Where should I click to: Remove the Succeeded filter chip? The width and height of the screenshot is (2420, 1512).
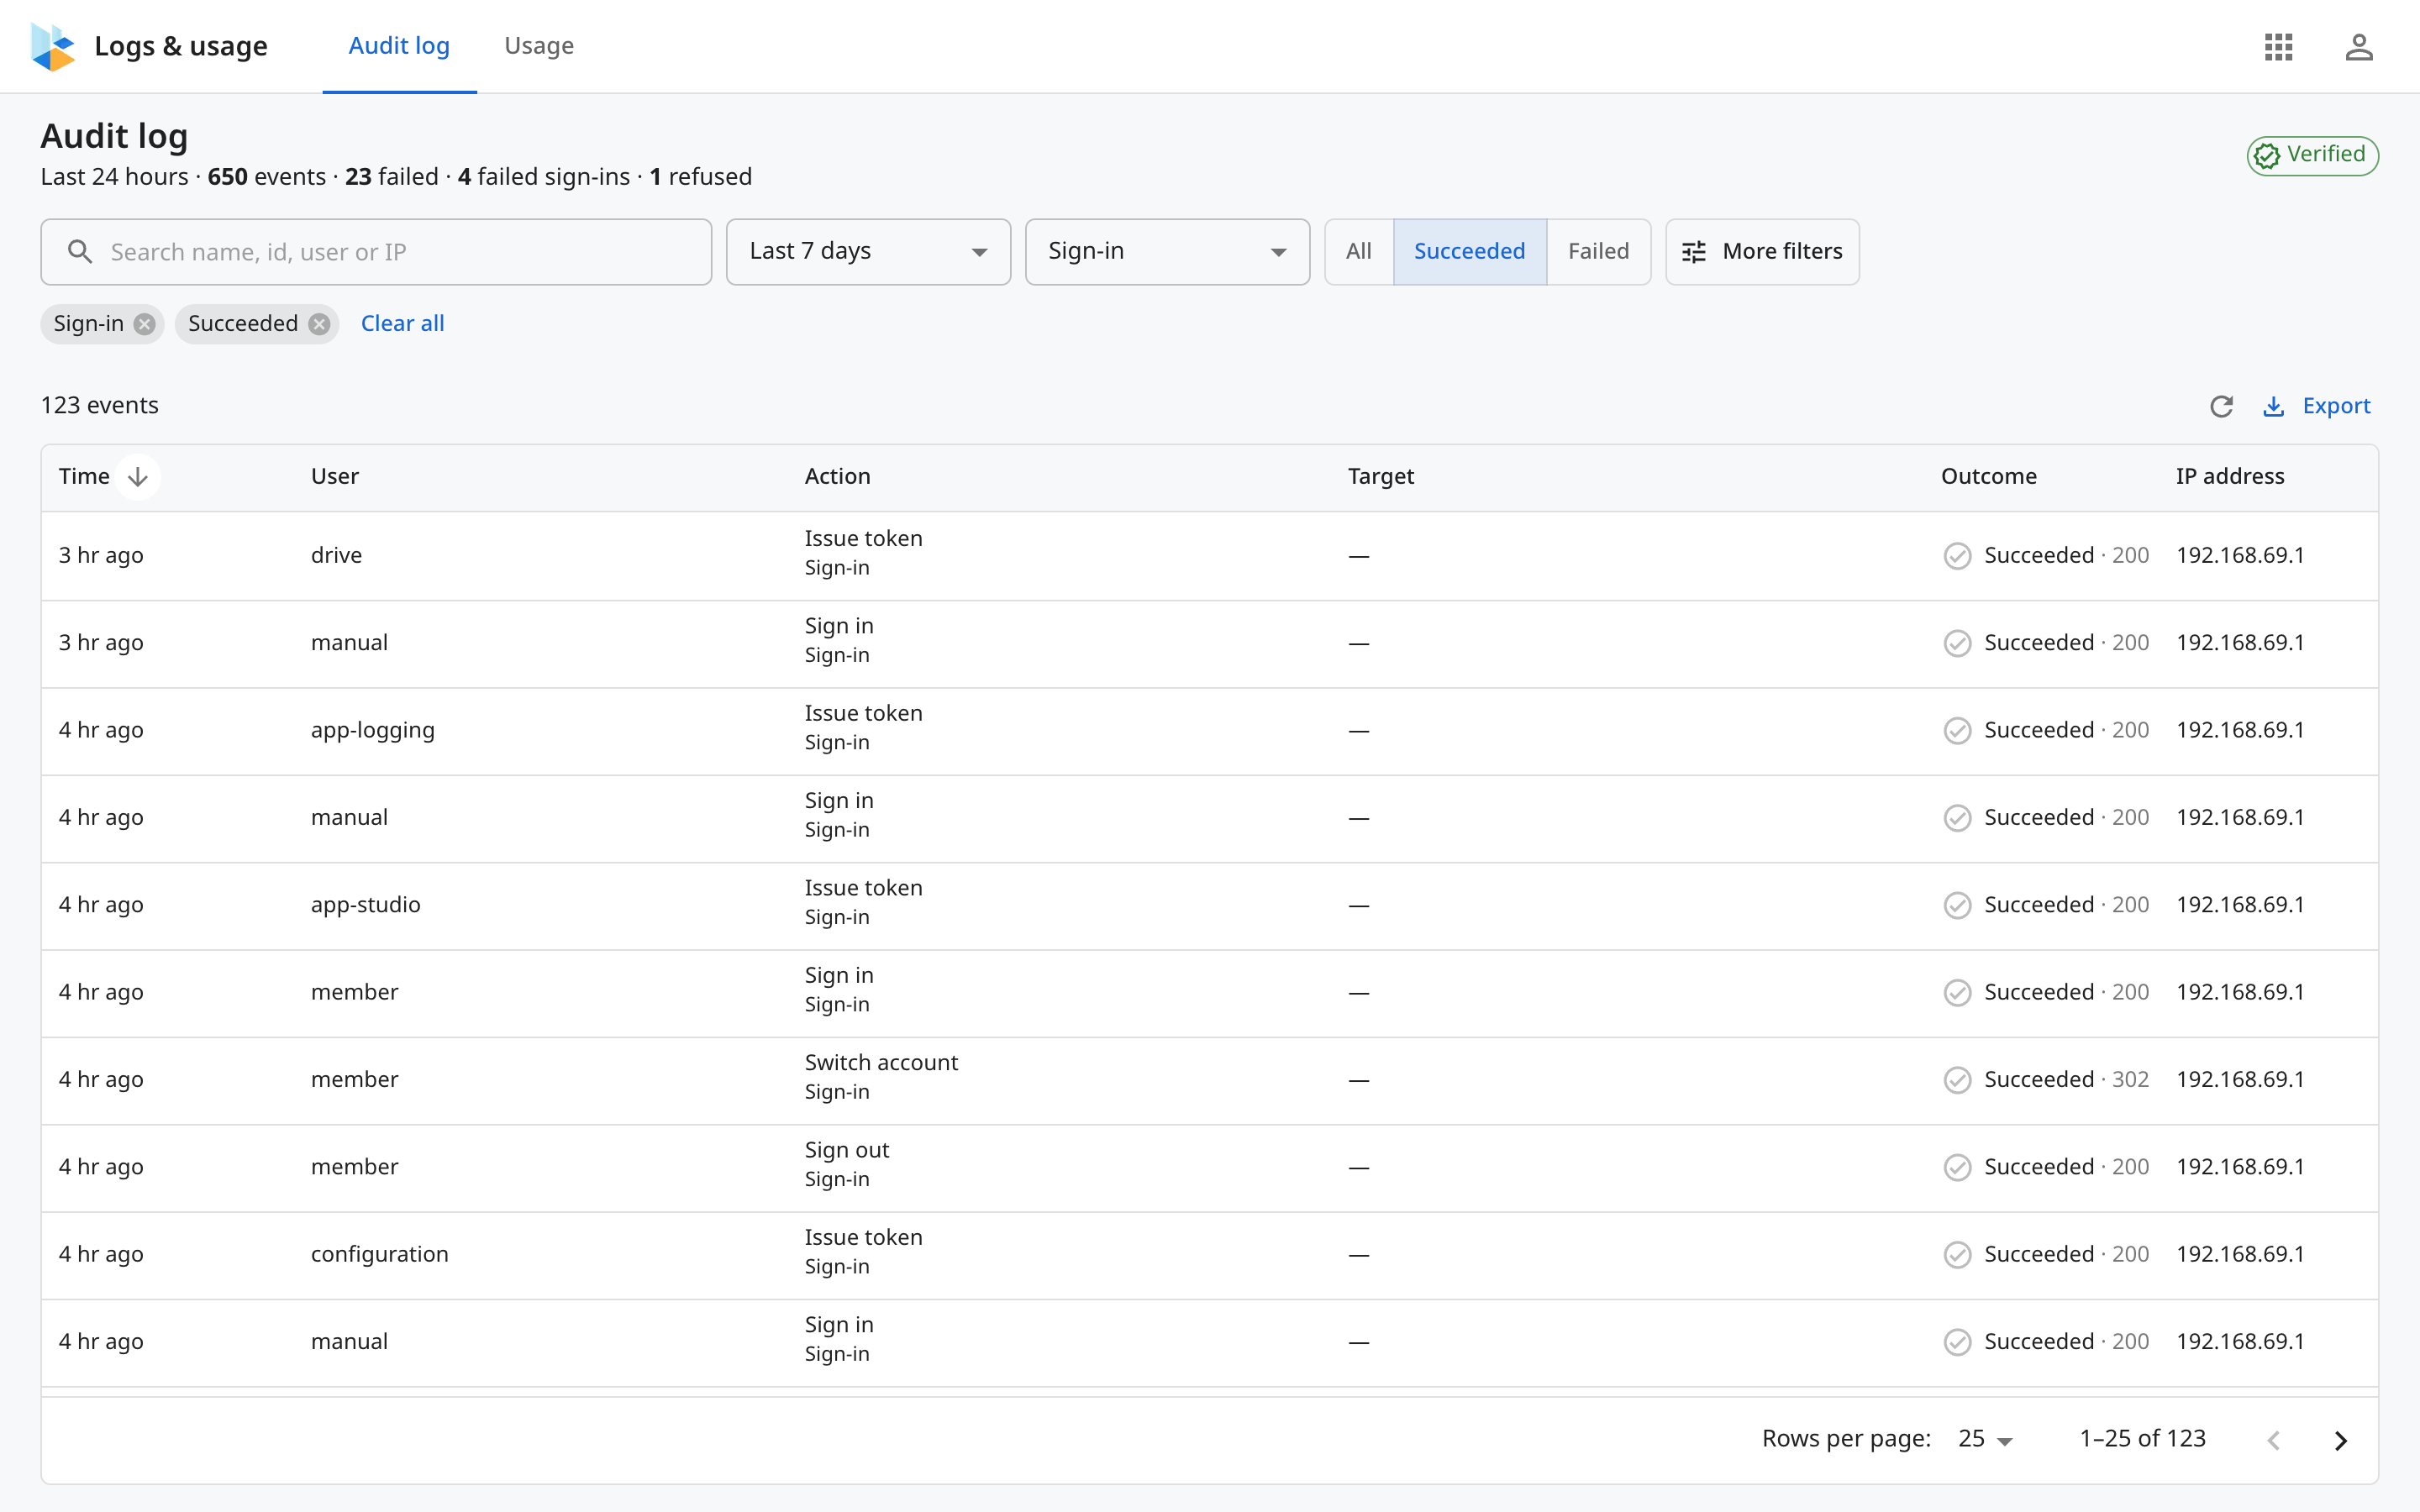coord(319,324)
